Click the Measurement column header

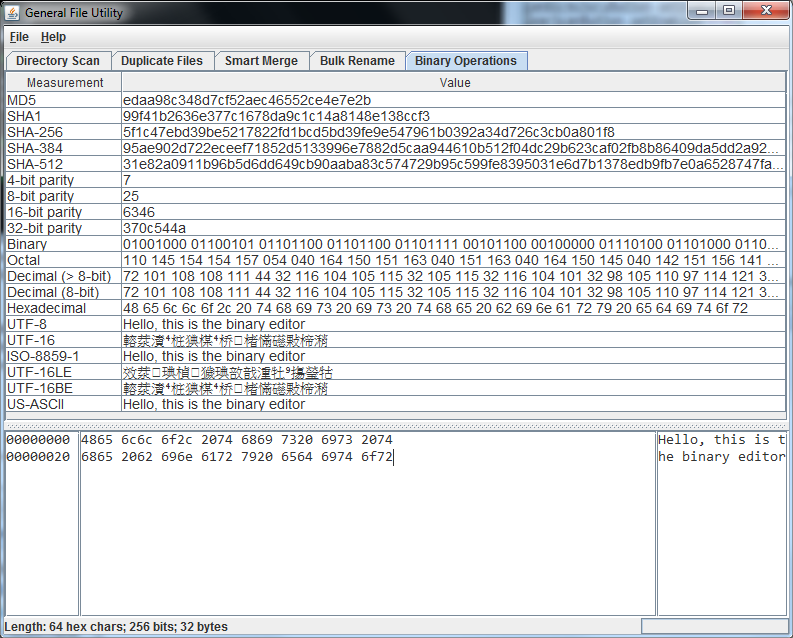coord(64,83)
